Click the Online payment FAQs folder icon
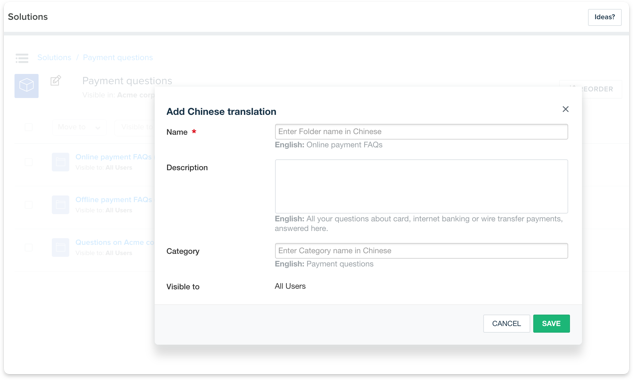 tap(61, 162)
